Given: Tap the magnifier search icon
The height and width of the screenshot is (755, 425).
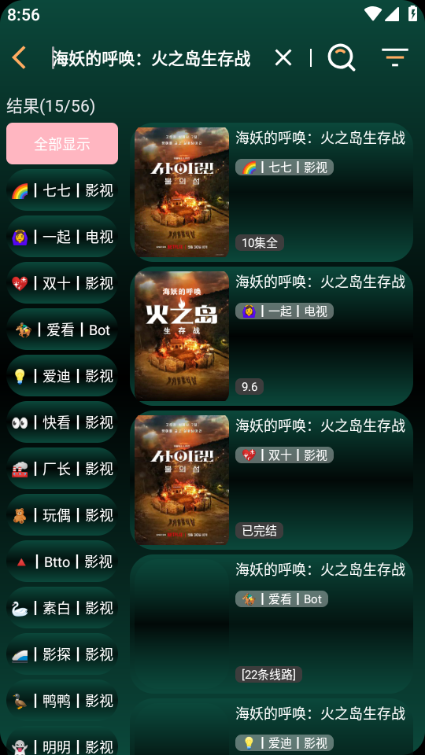Looking at the screenshot, I should [x=341, y=58].
